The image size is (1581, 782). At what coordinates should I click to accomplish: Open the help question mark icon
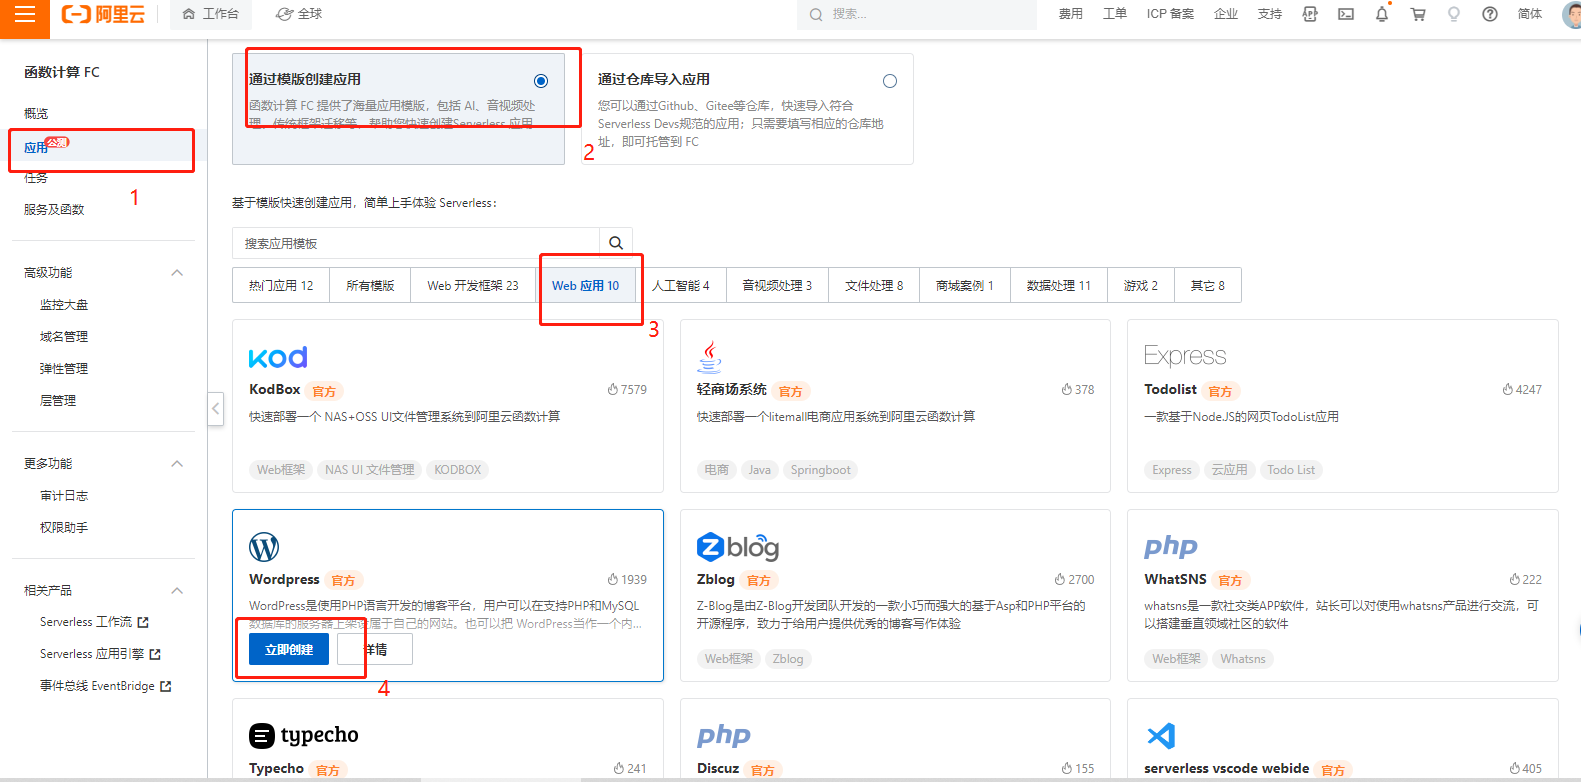1490,14
